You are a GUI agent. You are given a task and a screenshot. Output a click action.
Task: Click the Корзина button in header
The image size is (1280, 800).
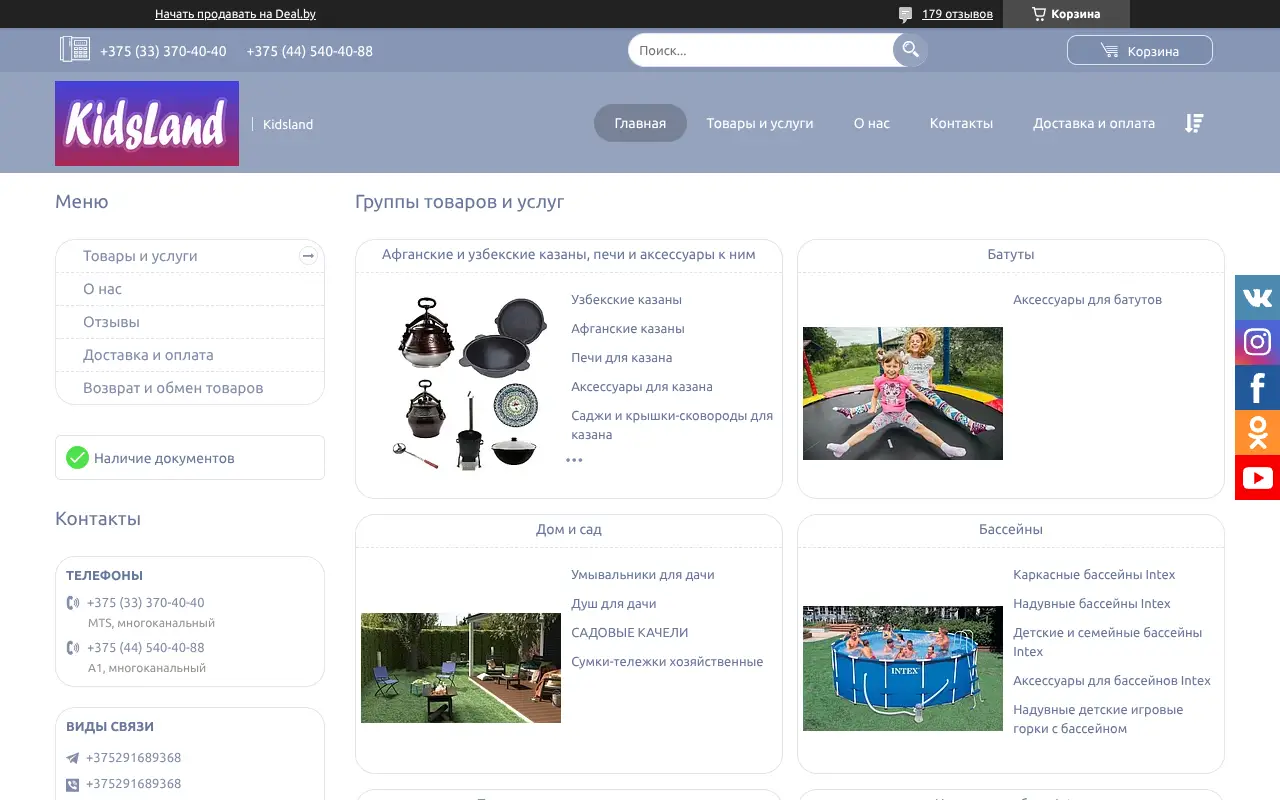point(1139,50)
